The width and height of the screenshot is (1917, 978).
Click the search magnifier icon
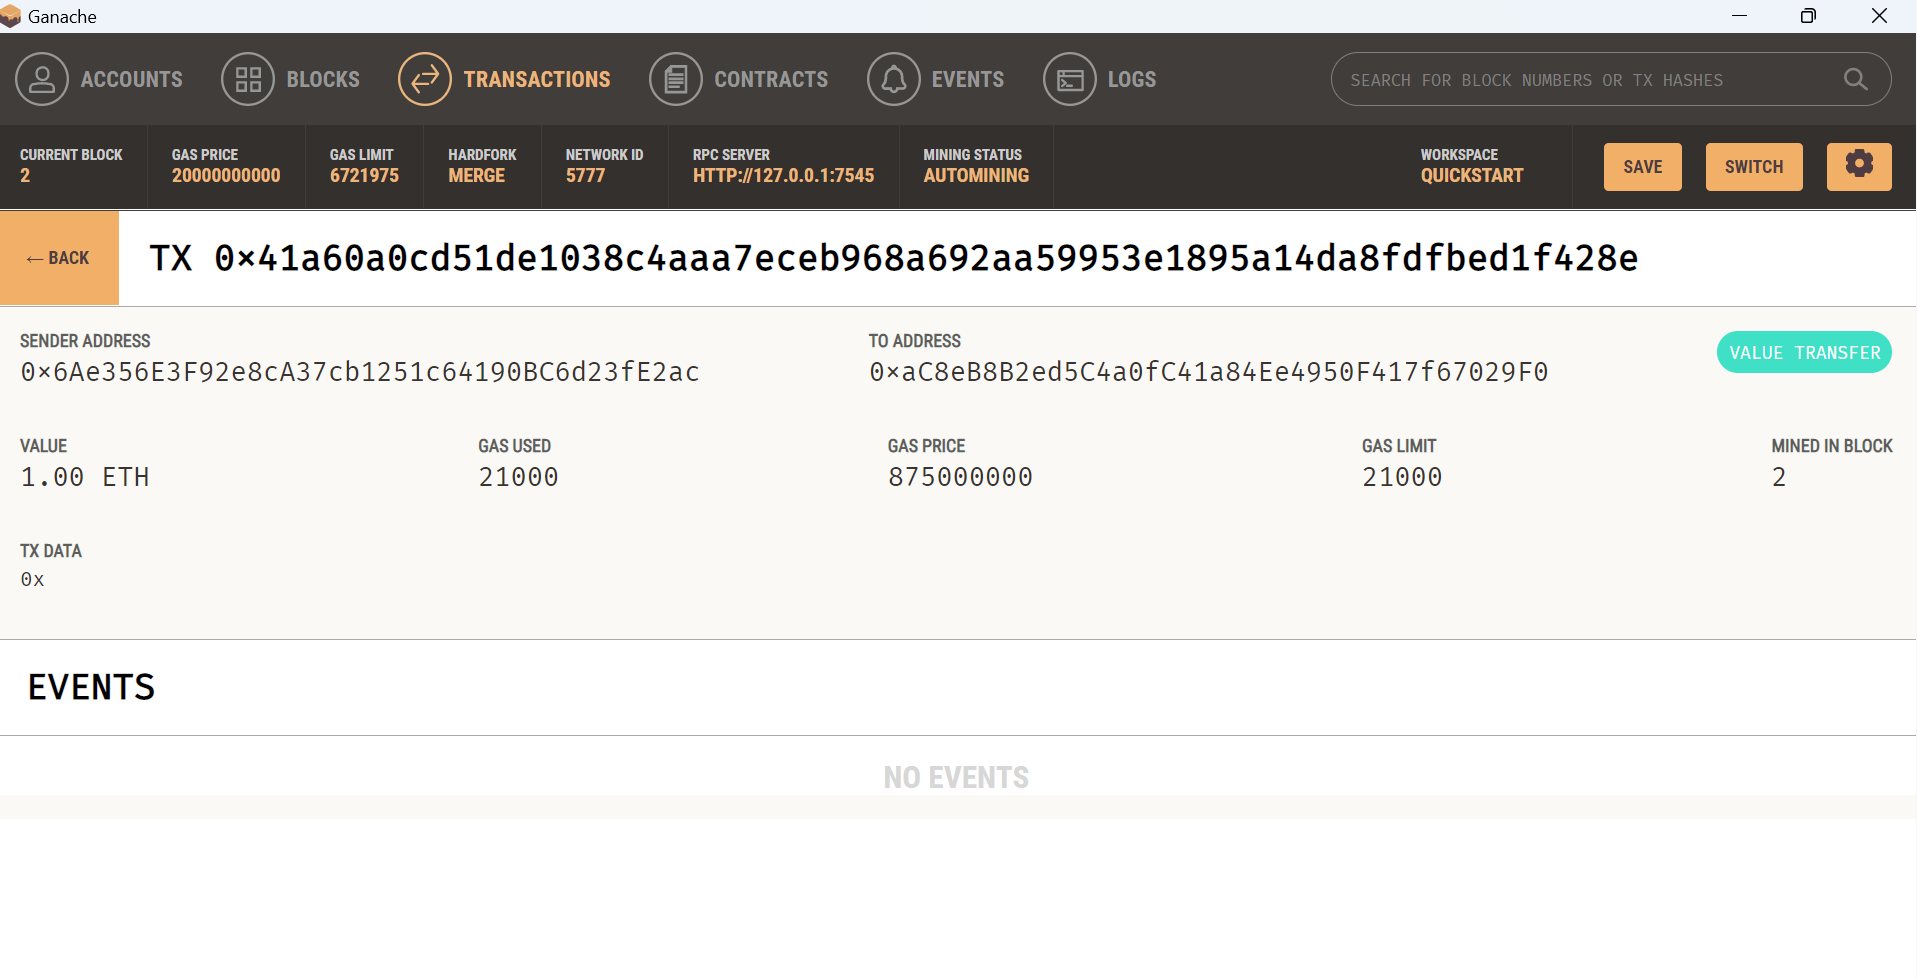pyautogui.click(x=1856, y=79)
